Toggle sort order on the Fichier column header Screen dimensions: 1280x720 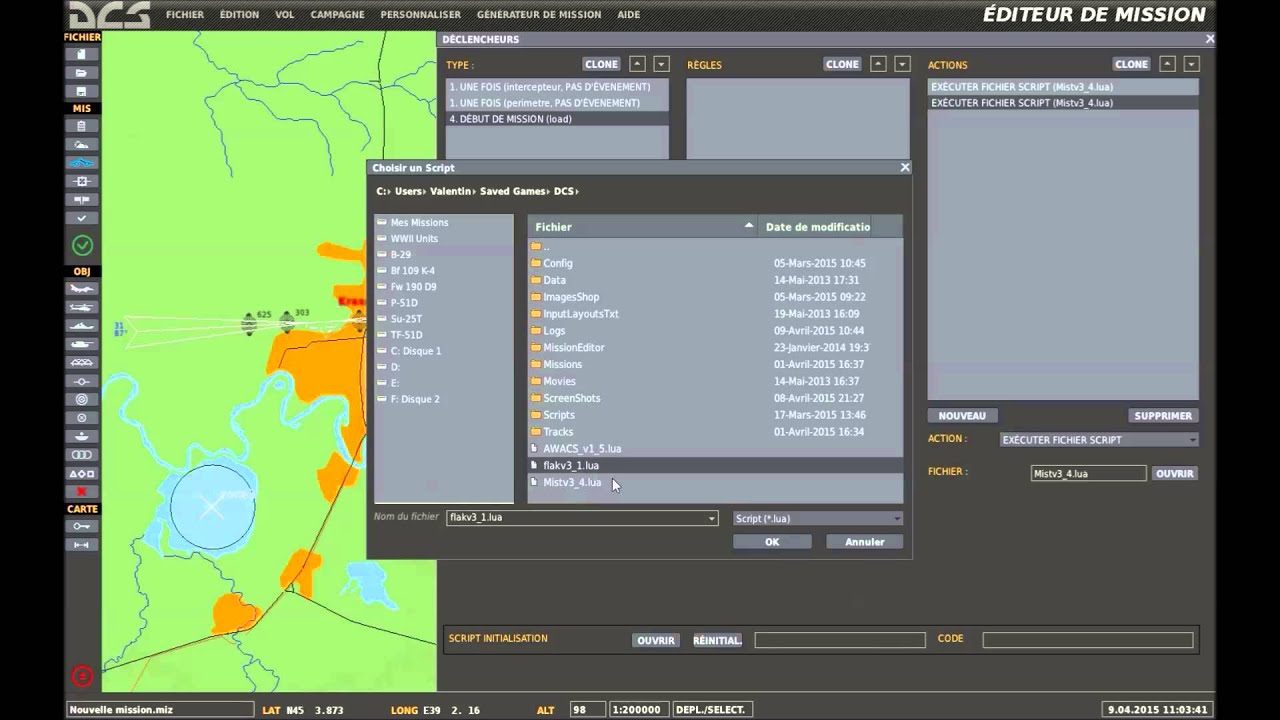pos(643,227)
